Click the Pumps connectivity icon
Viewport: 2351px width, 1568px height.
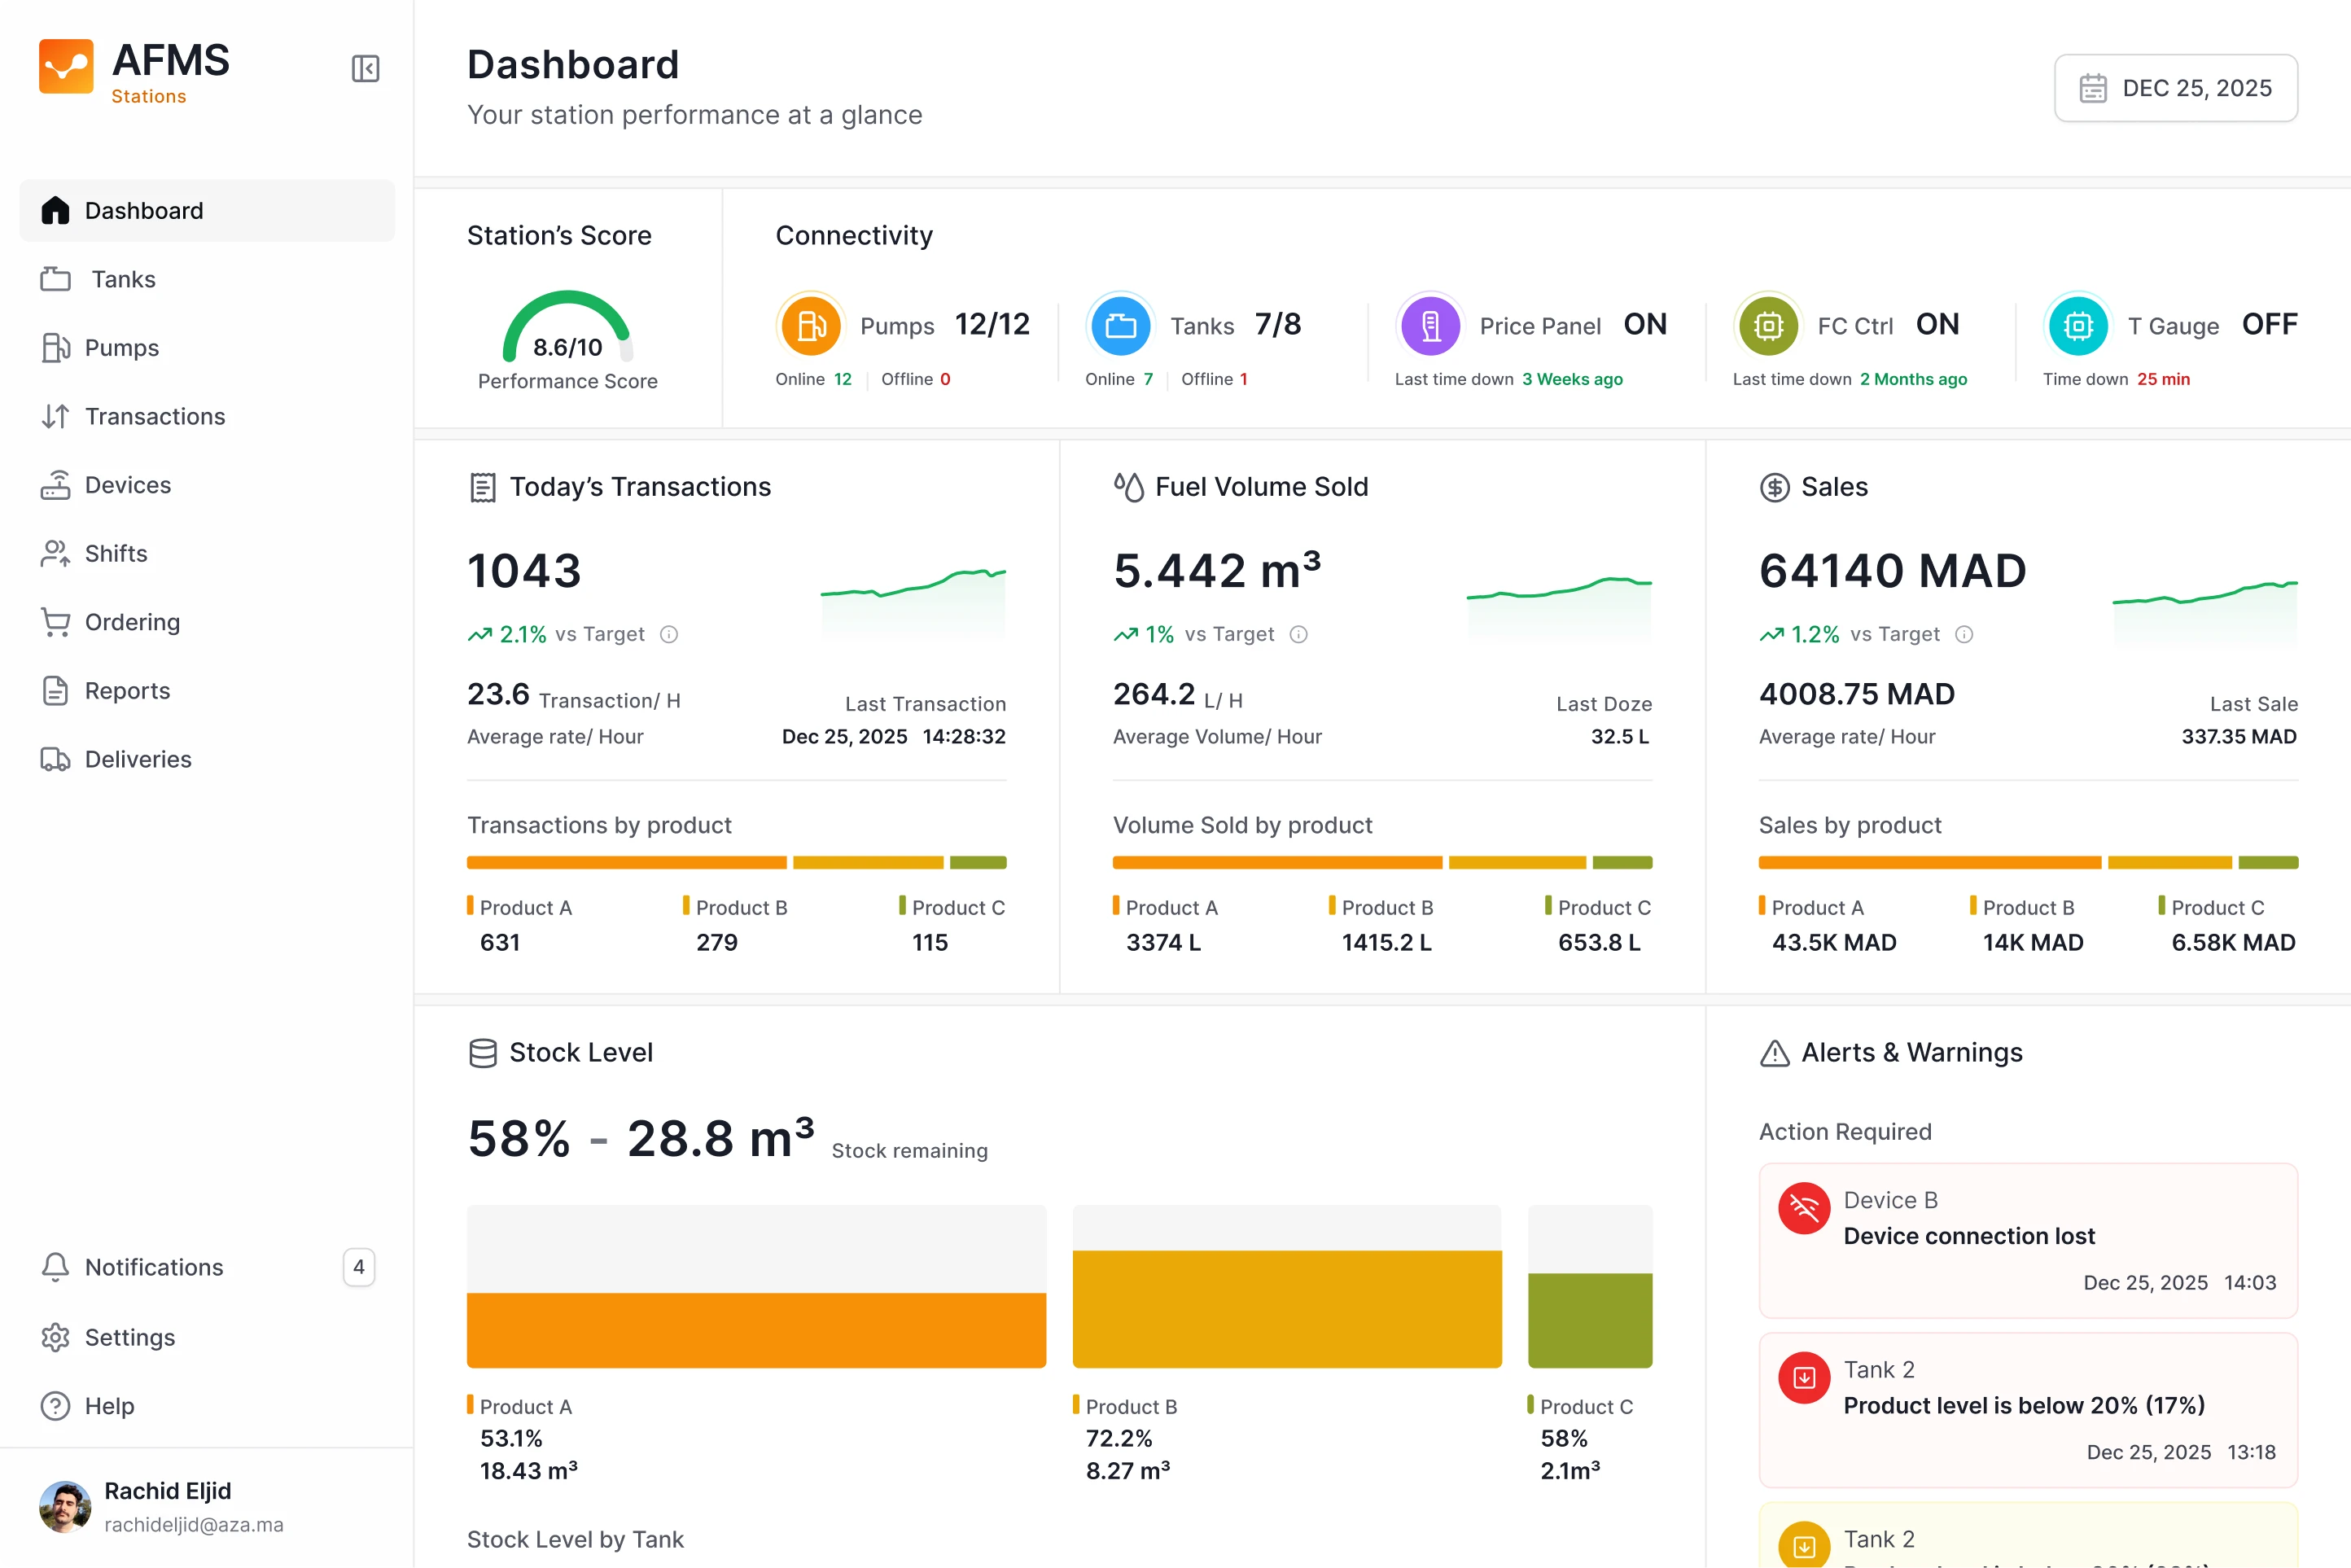(x=810, y=325)
